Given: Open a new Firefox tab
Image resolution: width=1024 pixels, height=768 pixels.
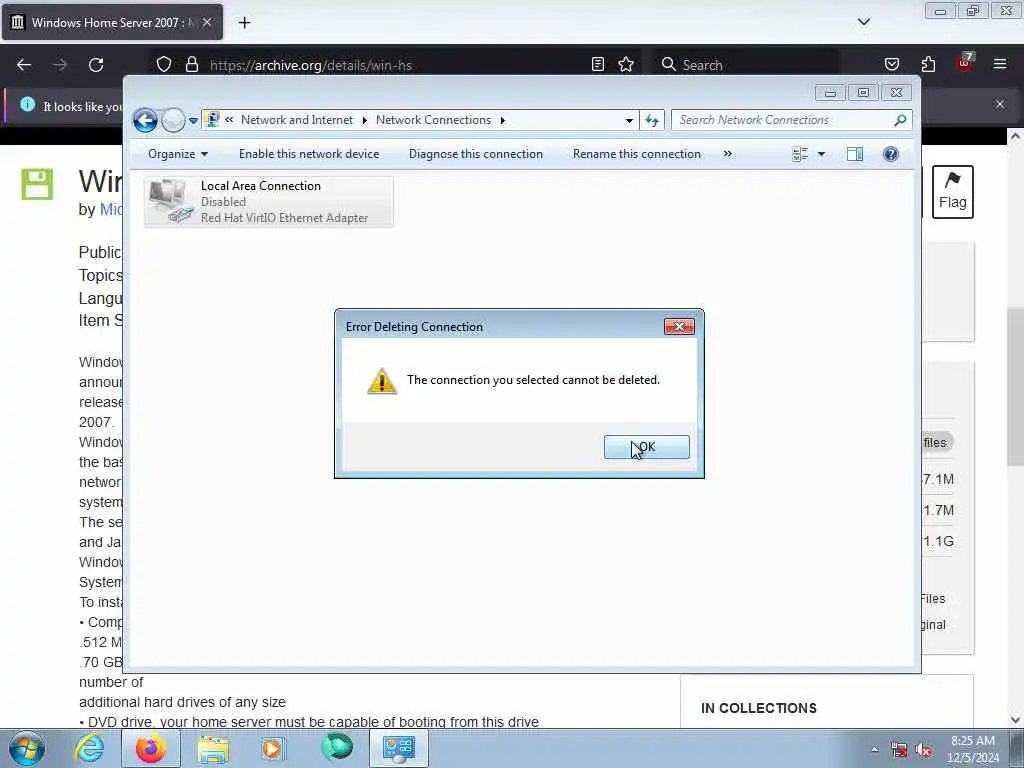Looking at the screenshot, I should pos(244,23).
